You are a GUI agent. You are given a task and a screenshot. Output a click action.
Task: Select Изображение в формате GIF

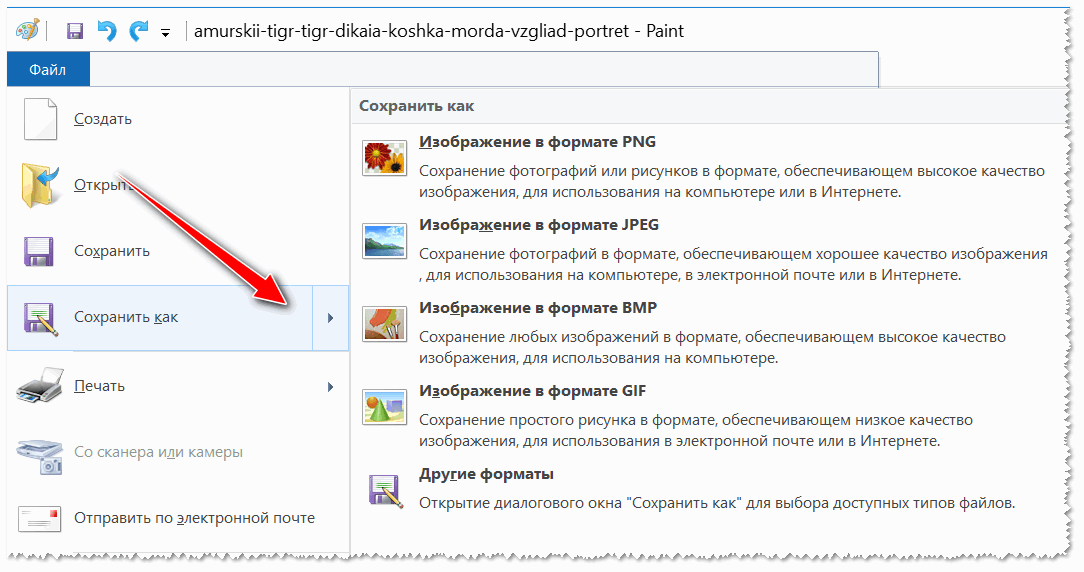(532, 391)
